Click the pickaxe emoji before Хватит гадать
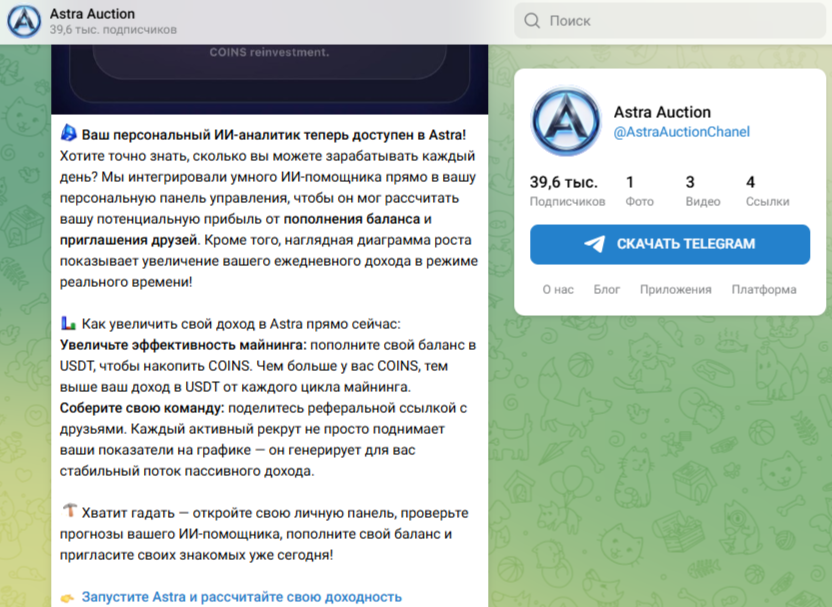The image size is (832, 607). coord(69,511)
